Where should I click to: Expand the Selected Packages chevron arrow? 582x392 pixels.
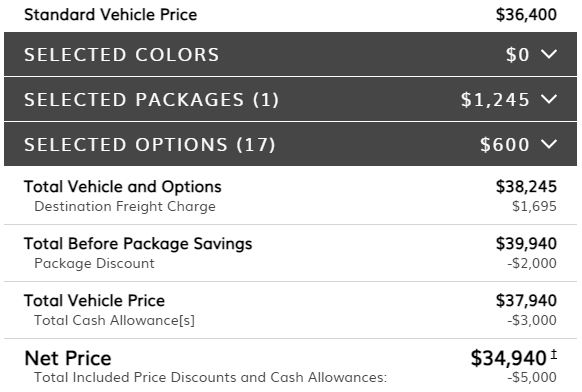pos(549,99)
